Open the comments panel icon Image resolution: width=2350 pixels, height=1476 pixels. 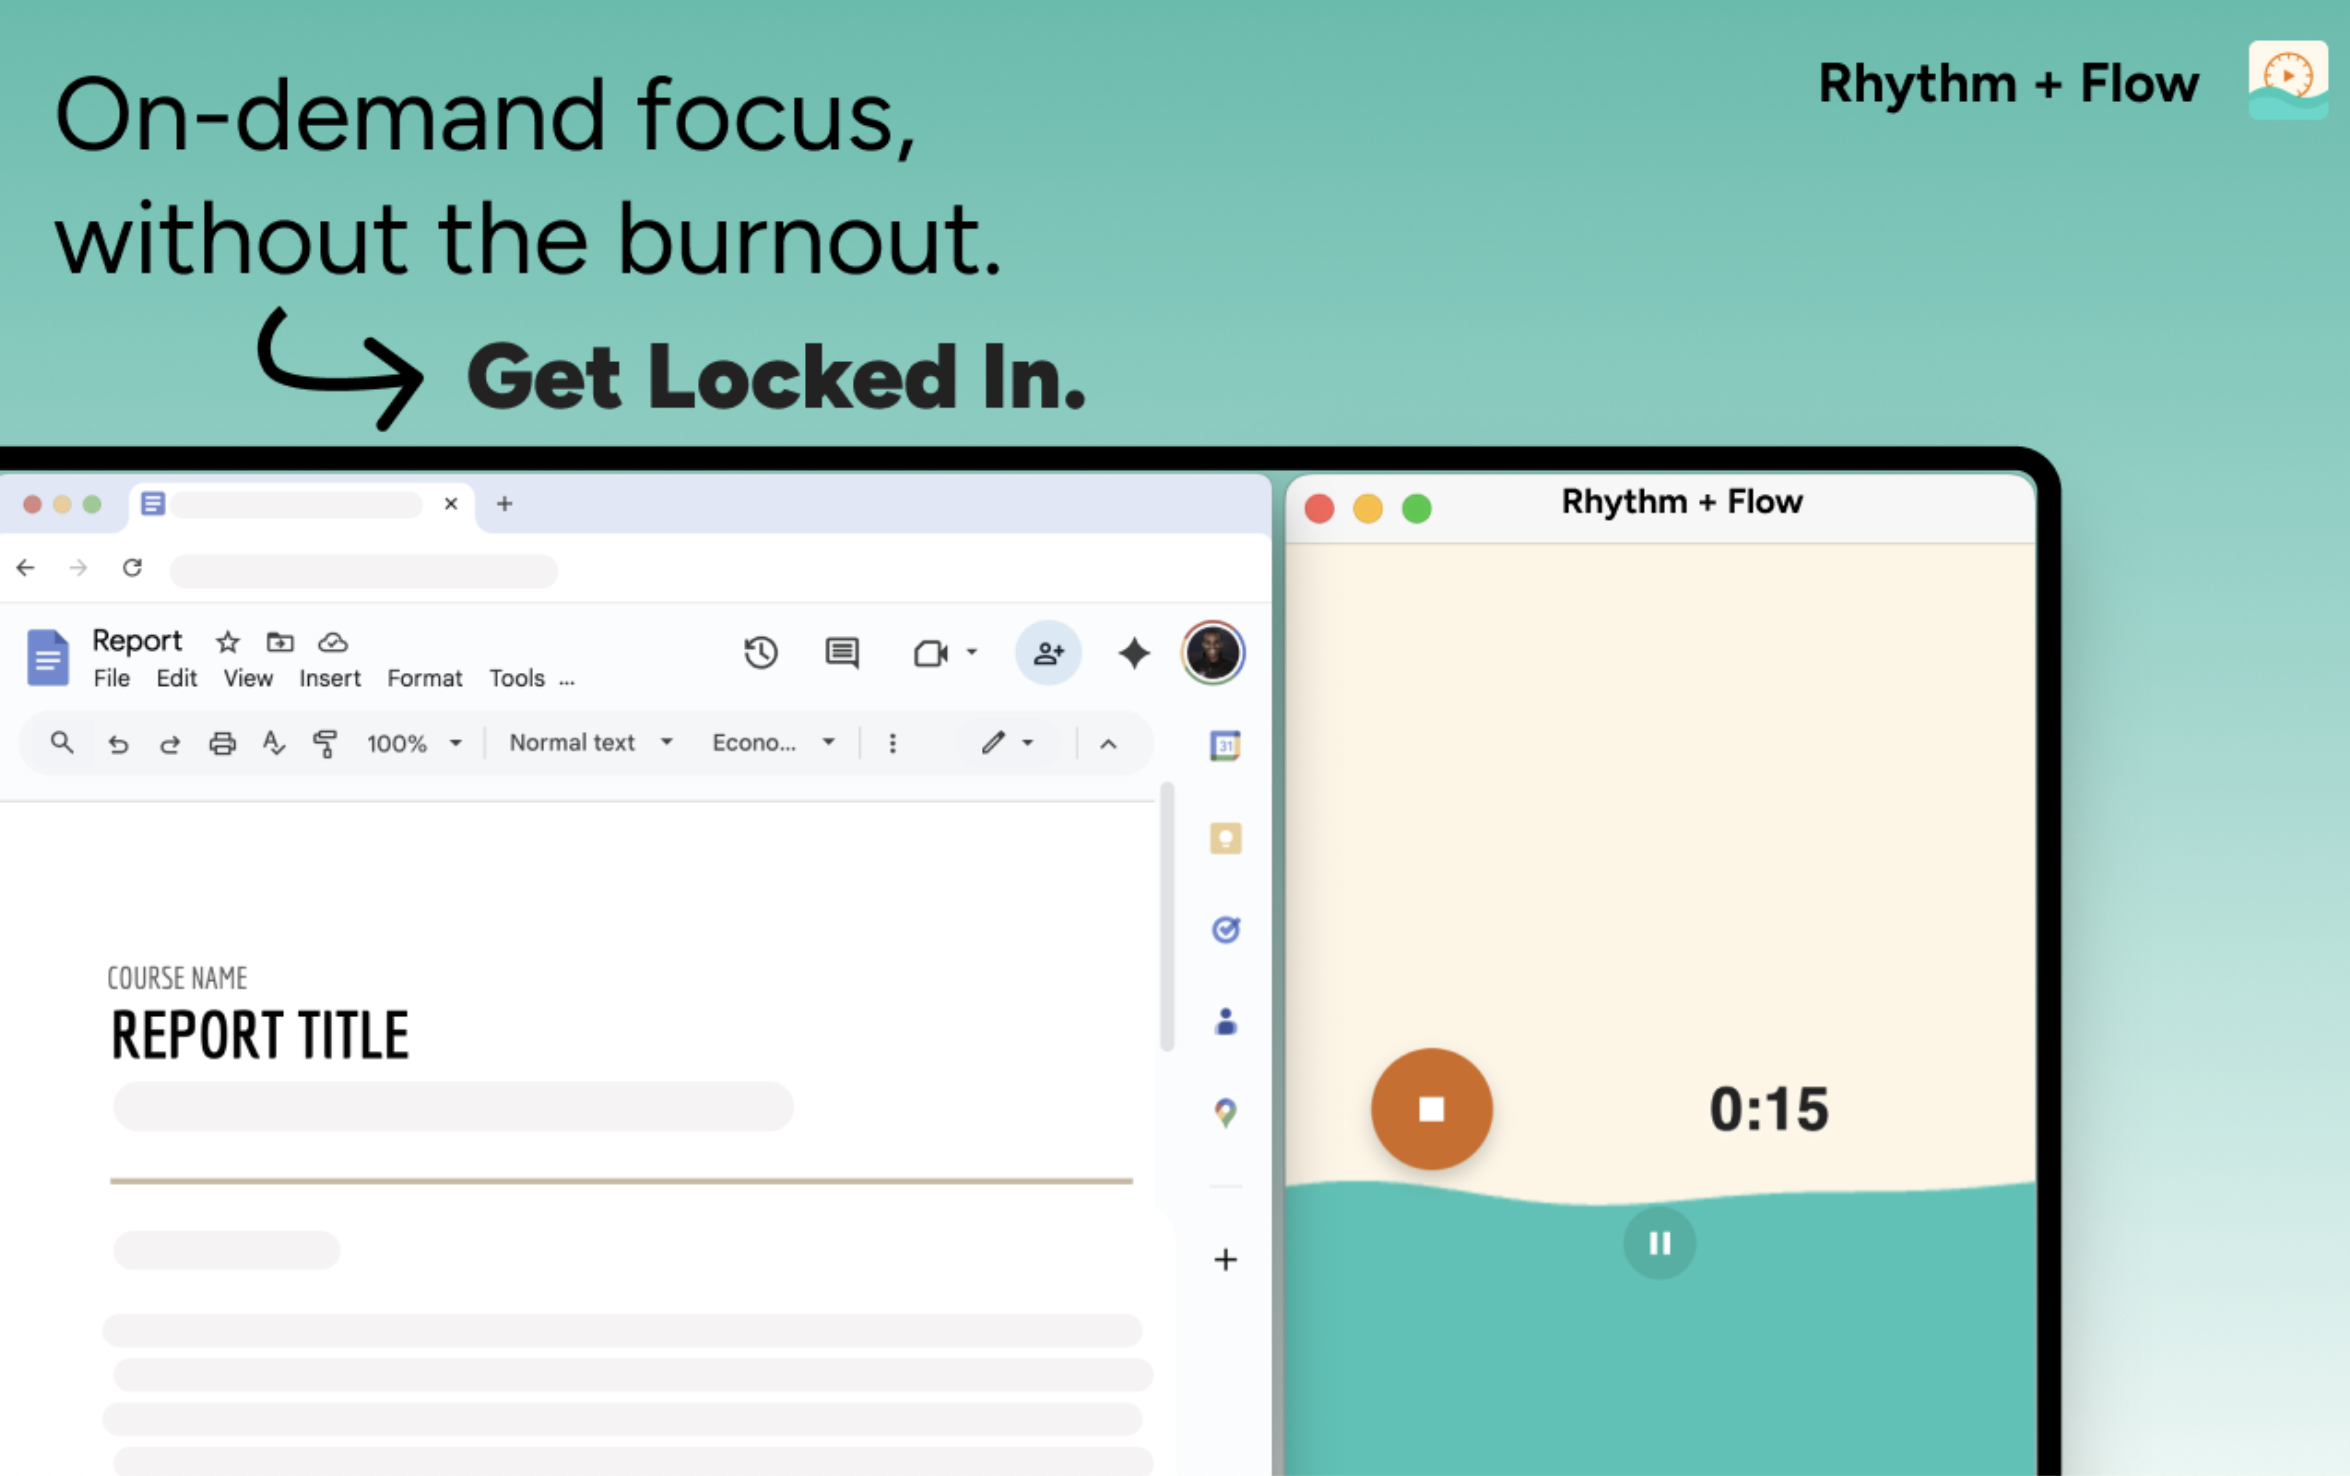(842, 653)
